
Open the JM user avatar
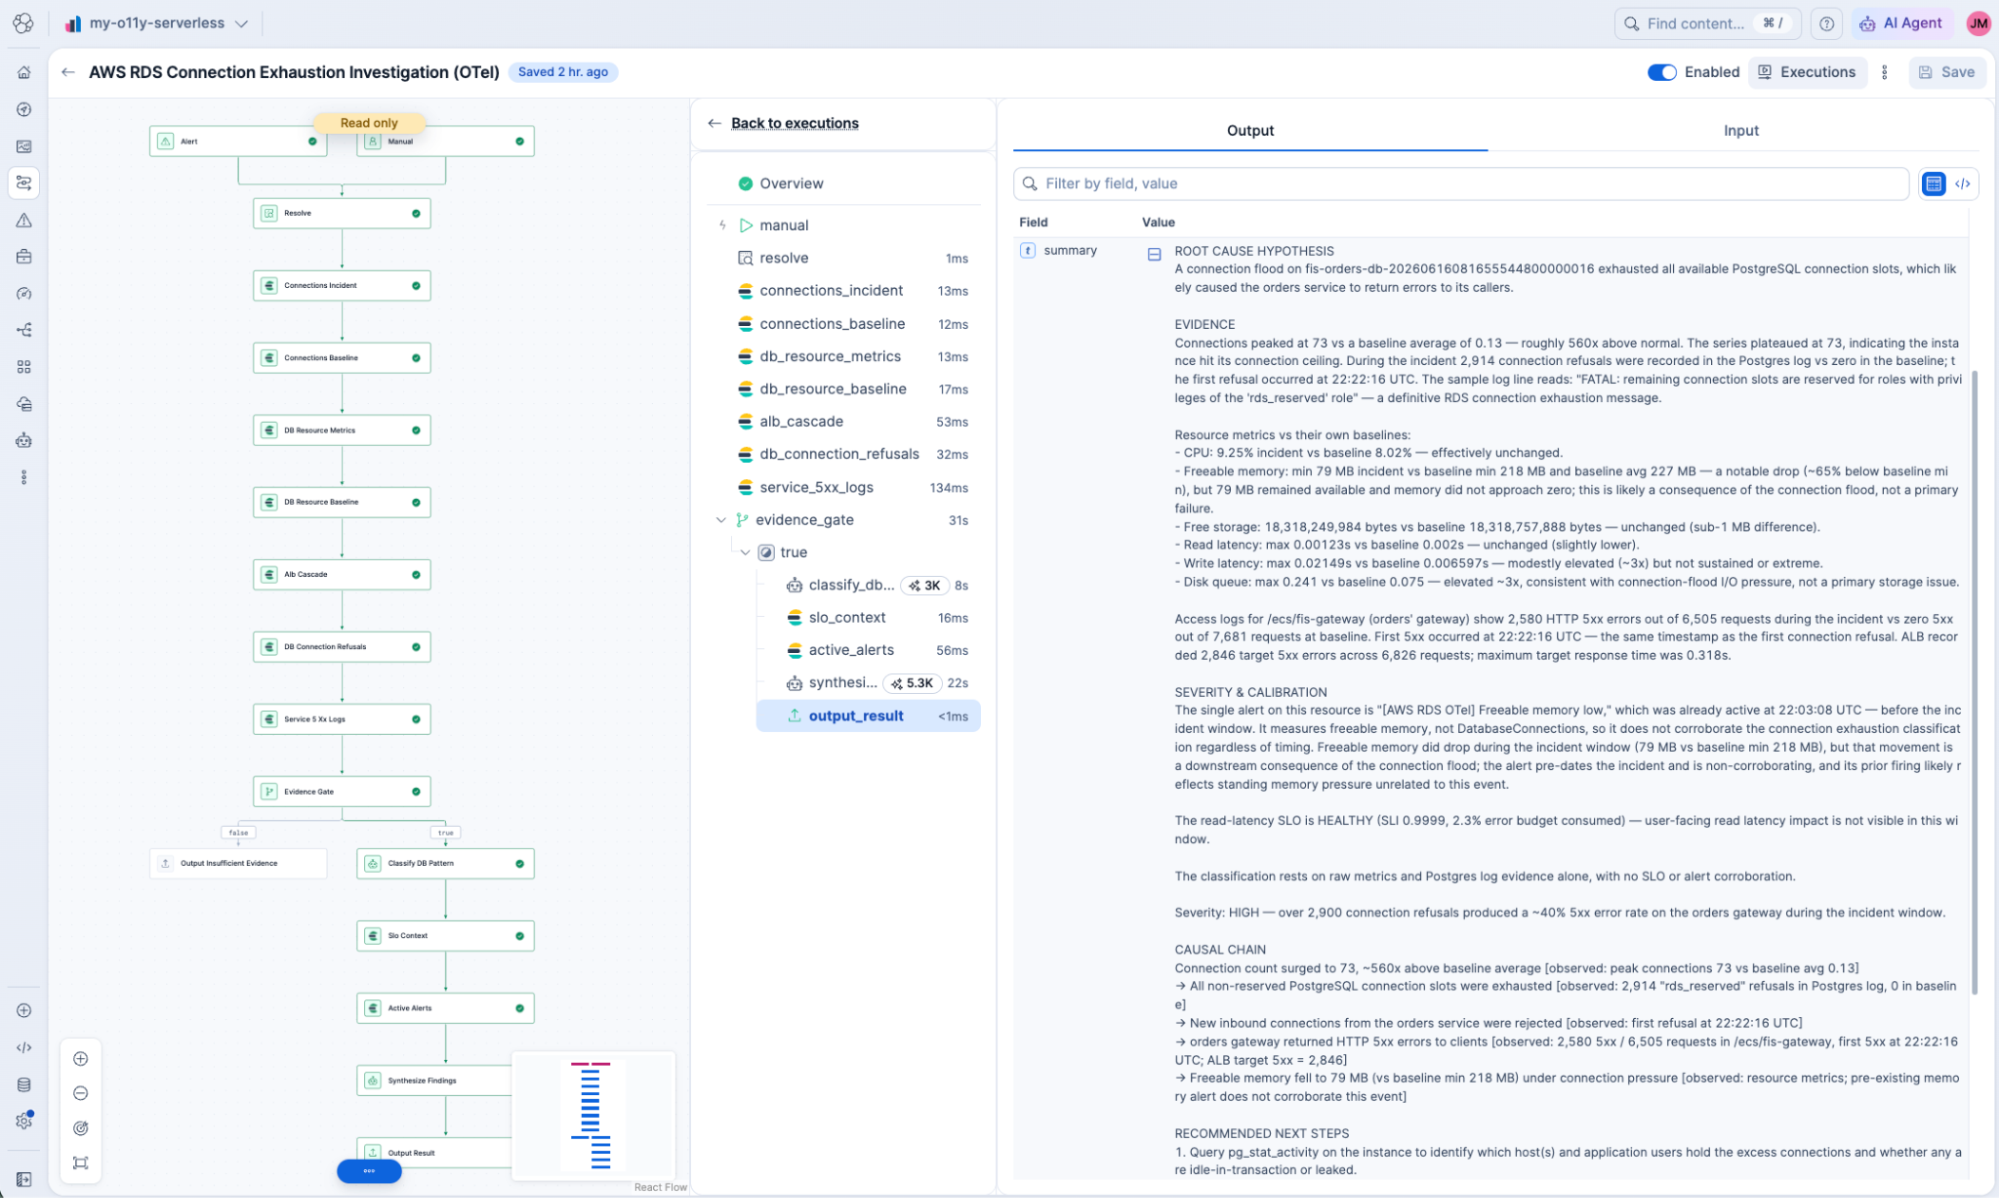point(1977,23)
